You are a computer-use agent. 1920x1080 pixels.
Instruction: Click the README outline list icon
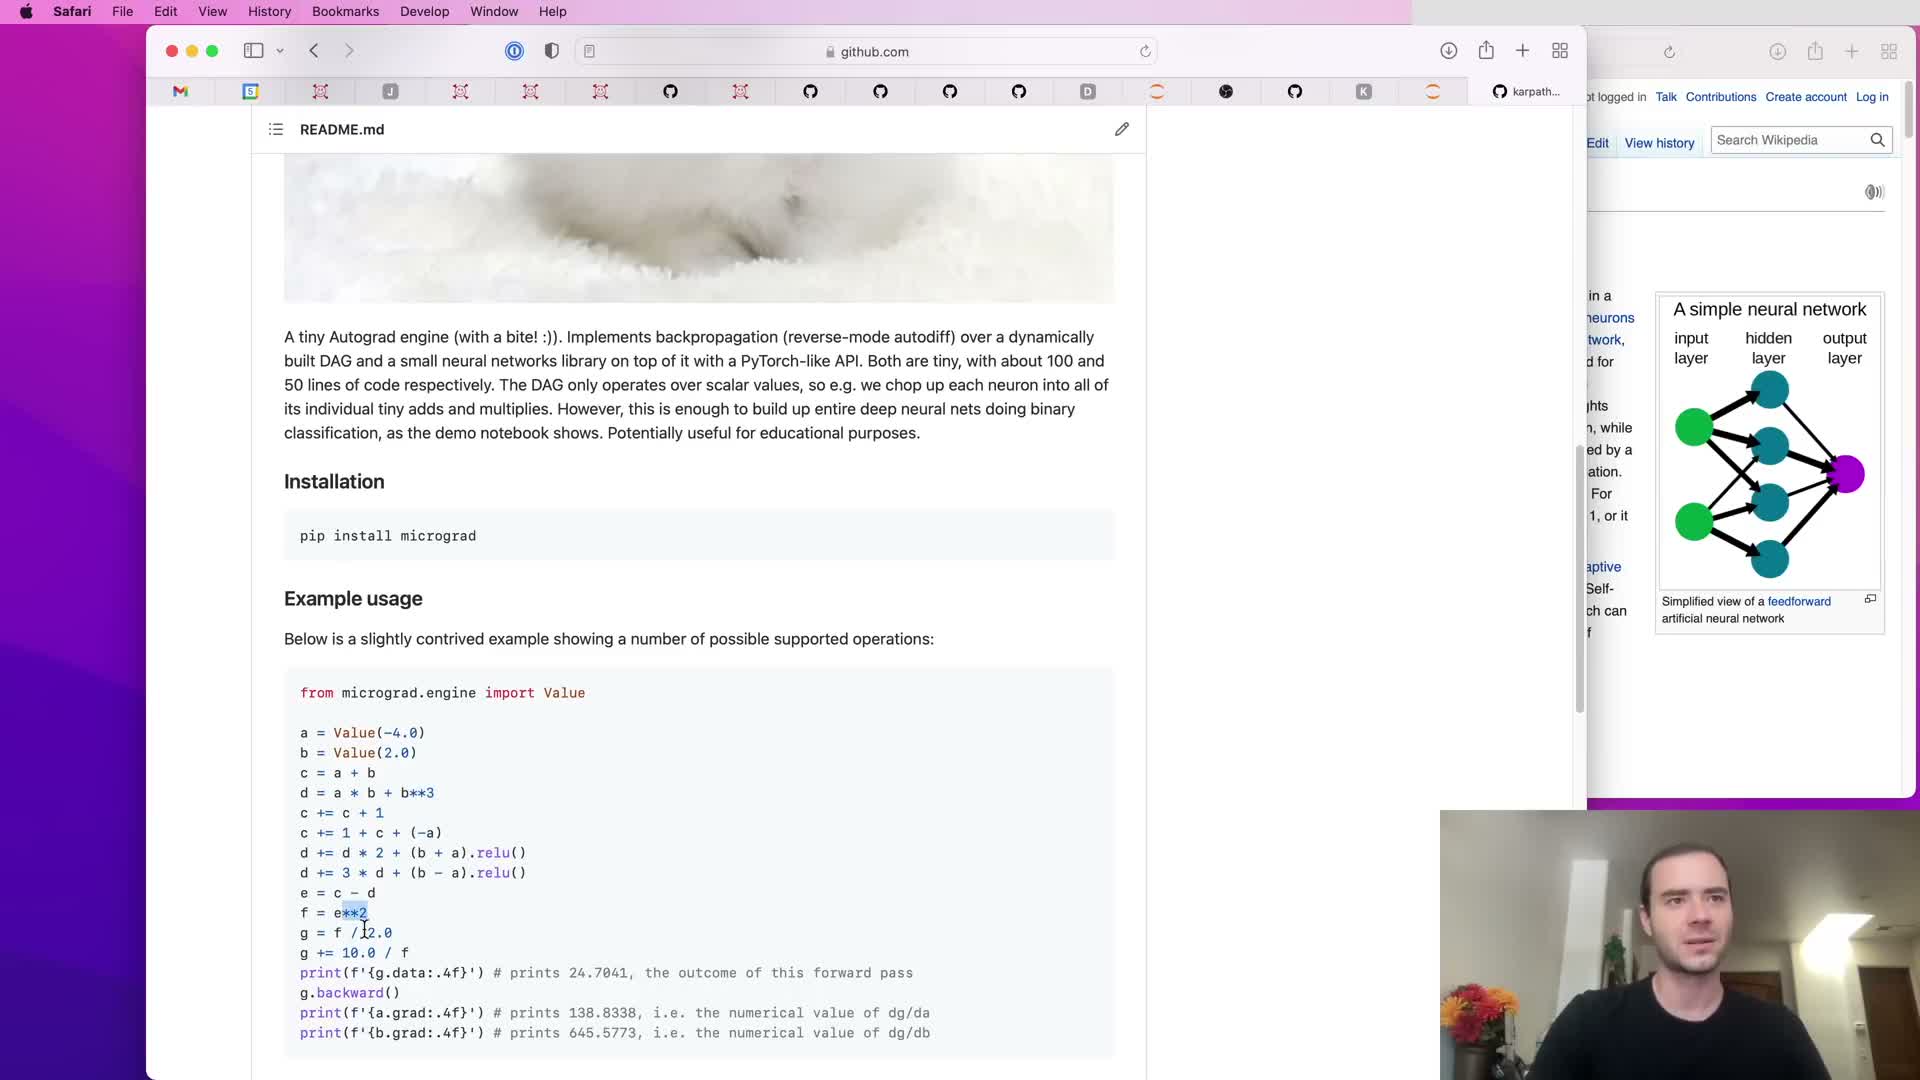[x=276, y=129]
